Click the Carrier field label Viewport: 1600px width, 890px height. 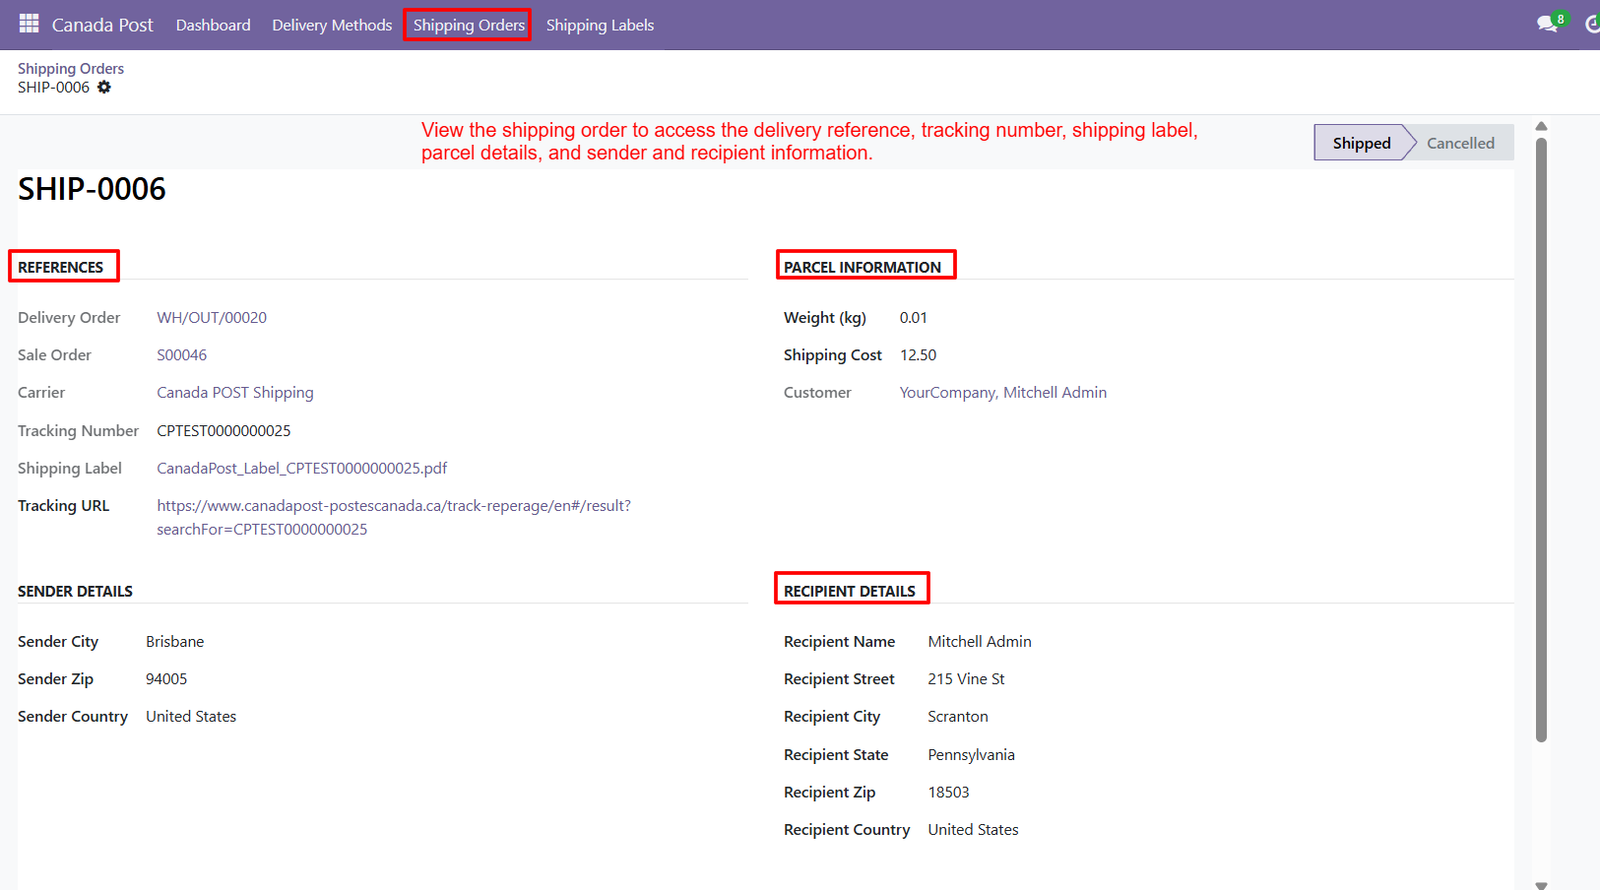(x=41, y=393)
